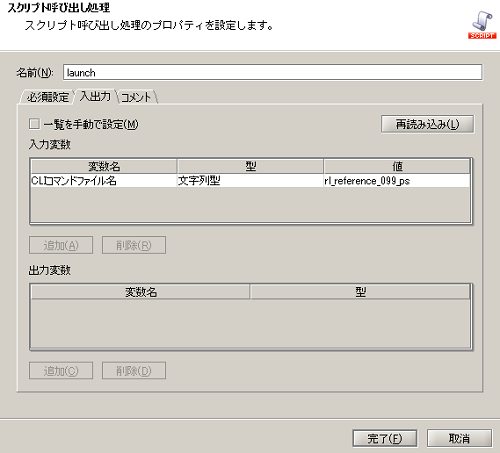Toggle 一覧を手動で設定 checkbox
The width and height of the screenshot is (500, 453).
pos(34,124)
